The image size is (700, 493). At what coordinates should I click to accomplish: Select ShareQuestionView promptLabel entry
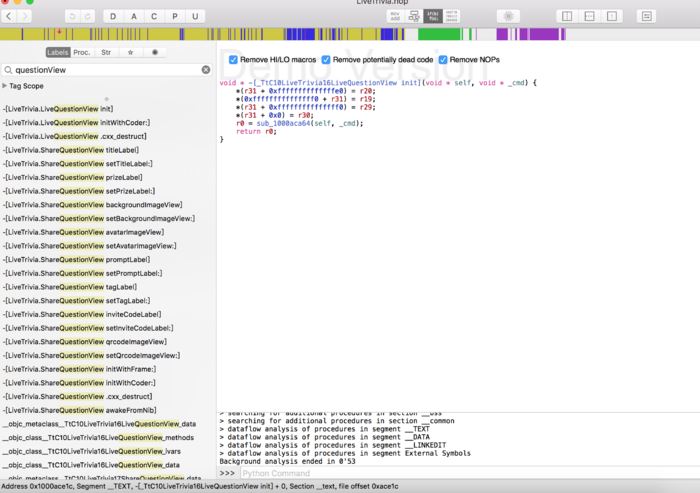tap(76, 259)
